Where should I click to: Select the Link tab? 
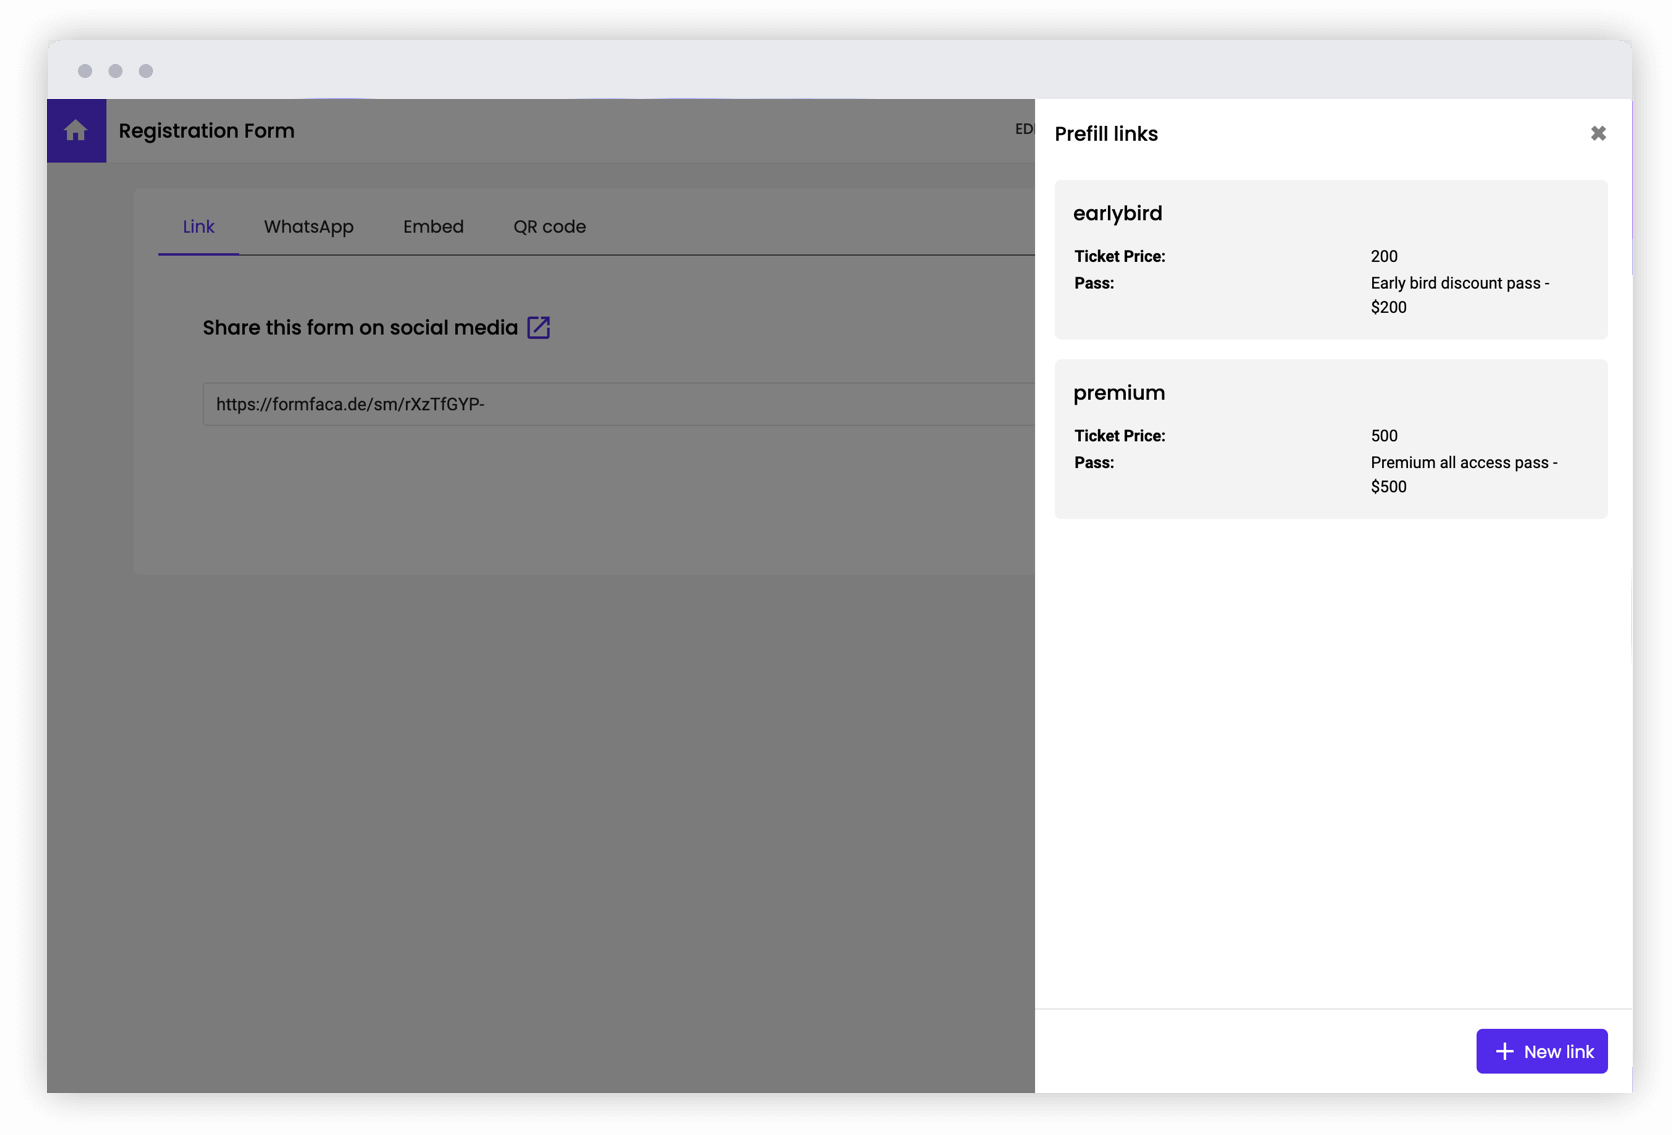tap(198, 227)
